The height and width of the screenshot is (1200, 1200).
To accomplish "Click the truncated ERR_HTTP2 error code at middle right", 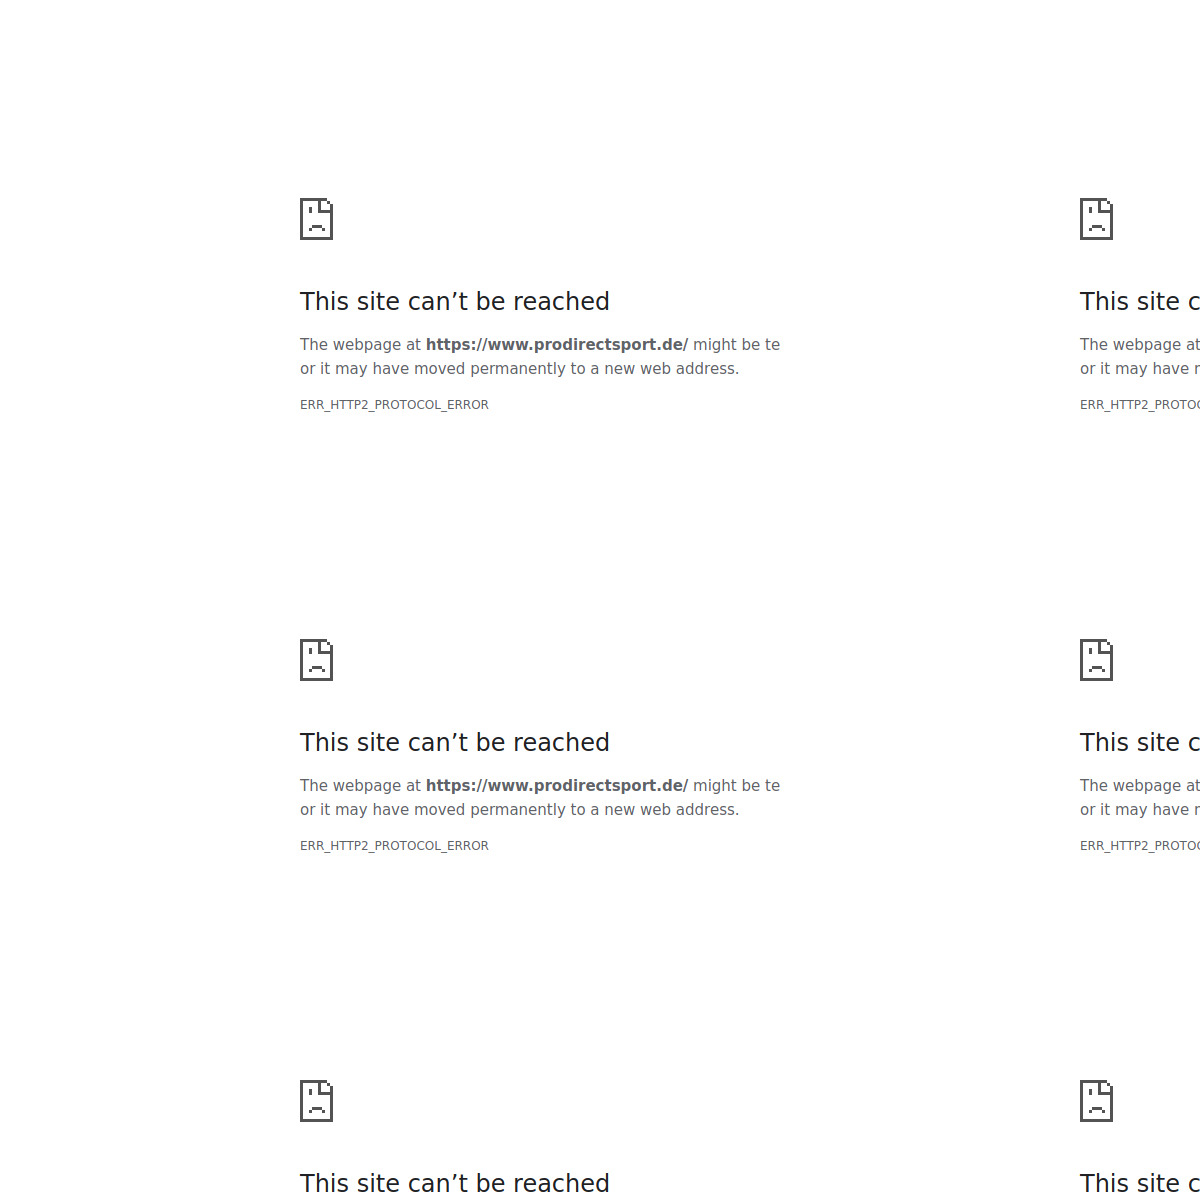I will (1138, 846).
